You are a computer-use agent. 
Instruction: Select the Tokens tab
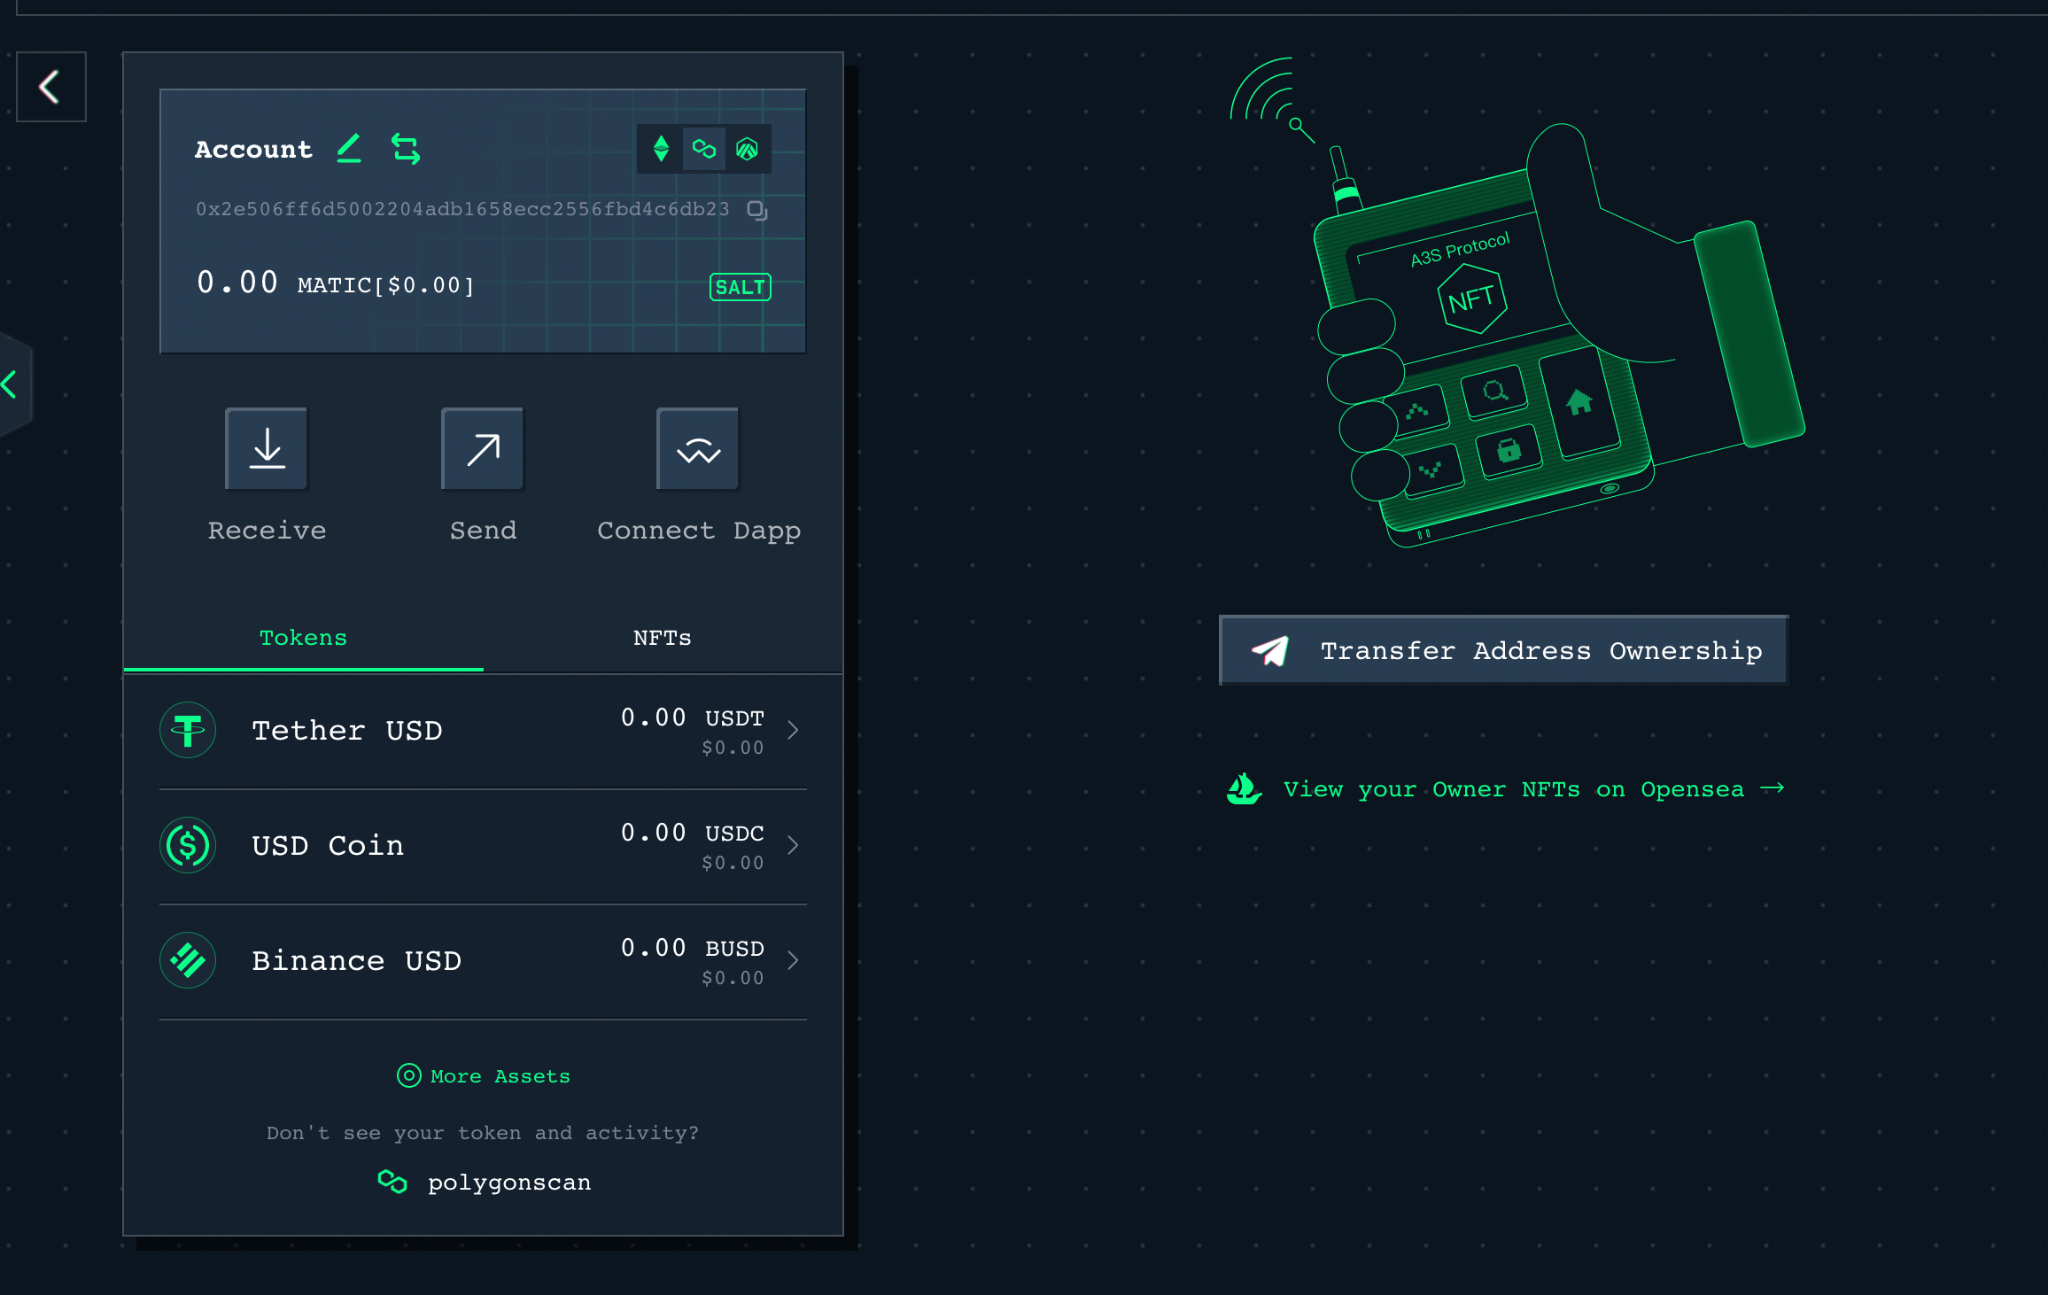point(303,638)
